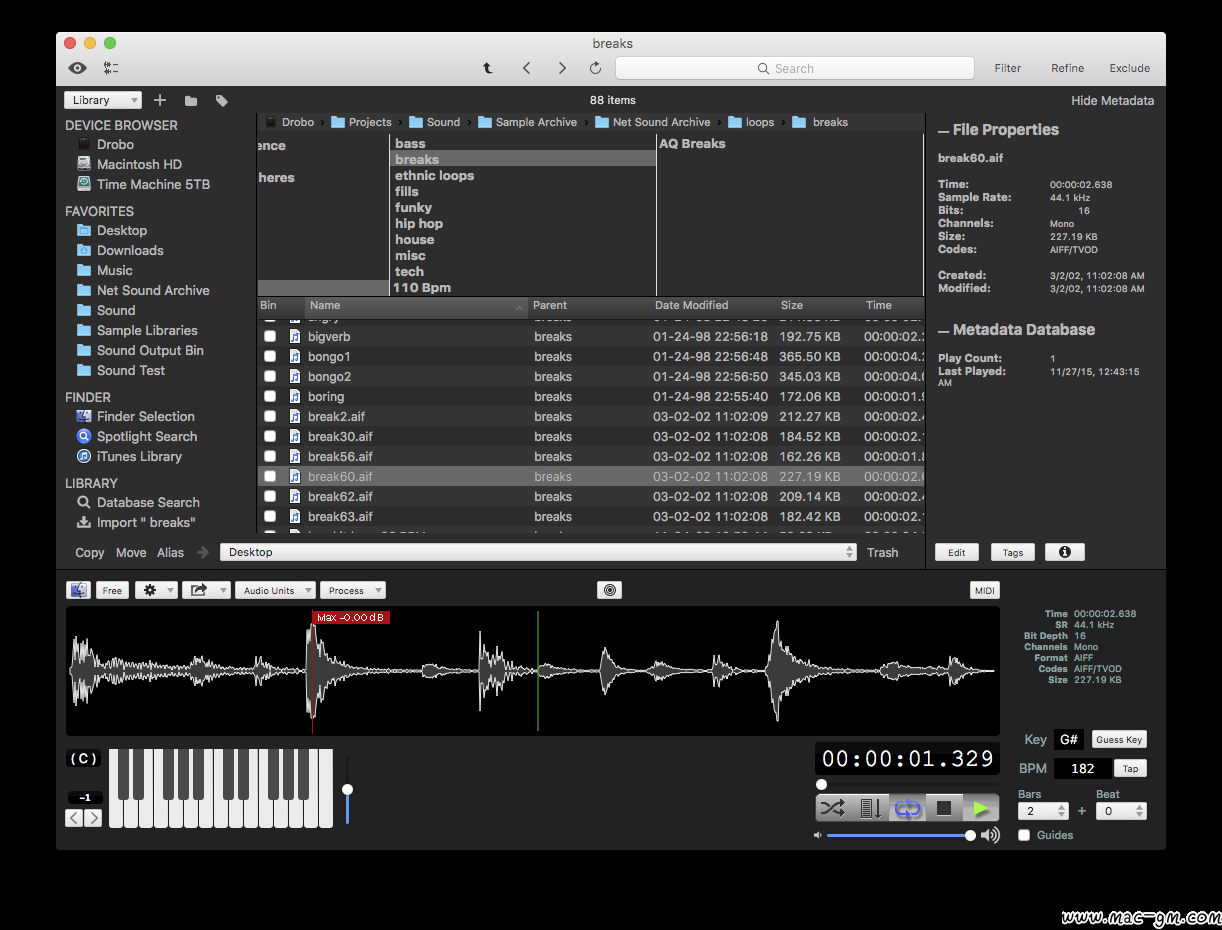Check the Bin checkbox for boring
This screenshot has width=1222, height=930.
tap(270, 397)
